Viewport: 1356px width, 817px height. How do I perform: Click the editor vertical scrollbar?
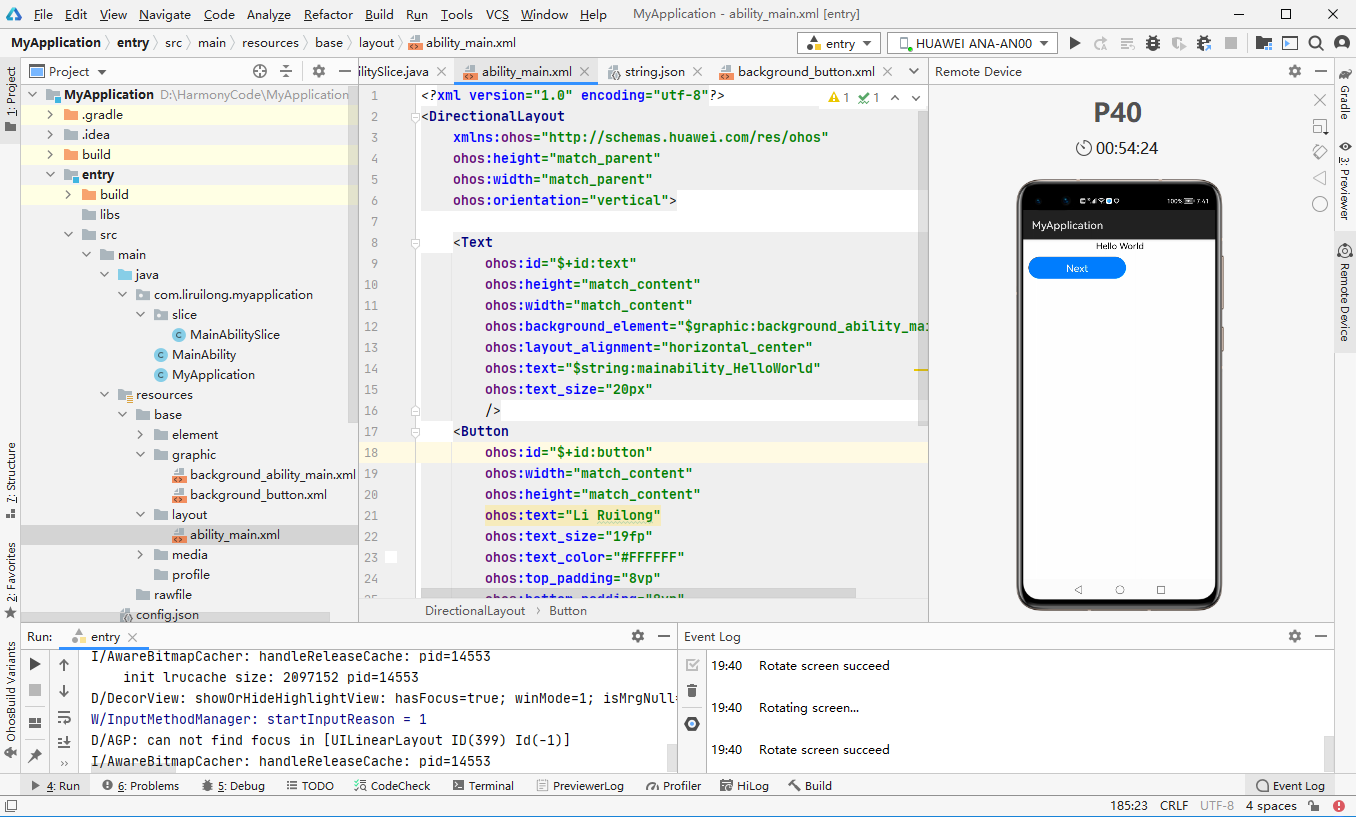(922, 268)
